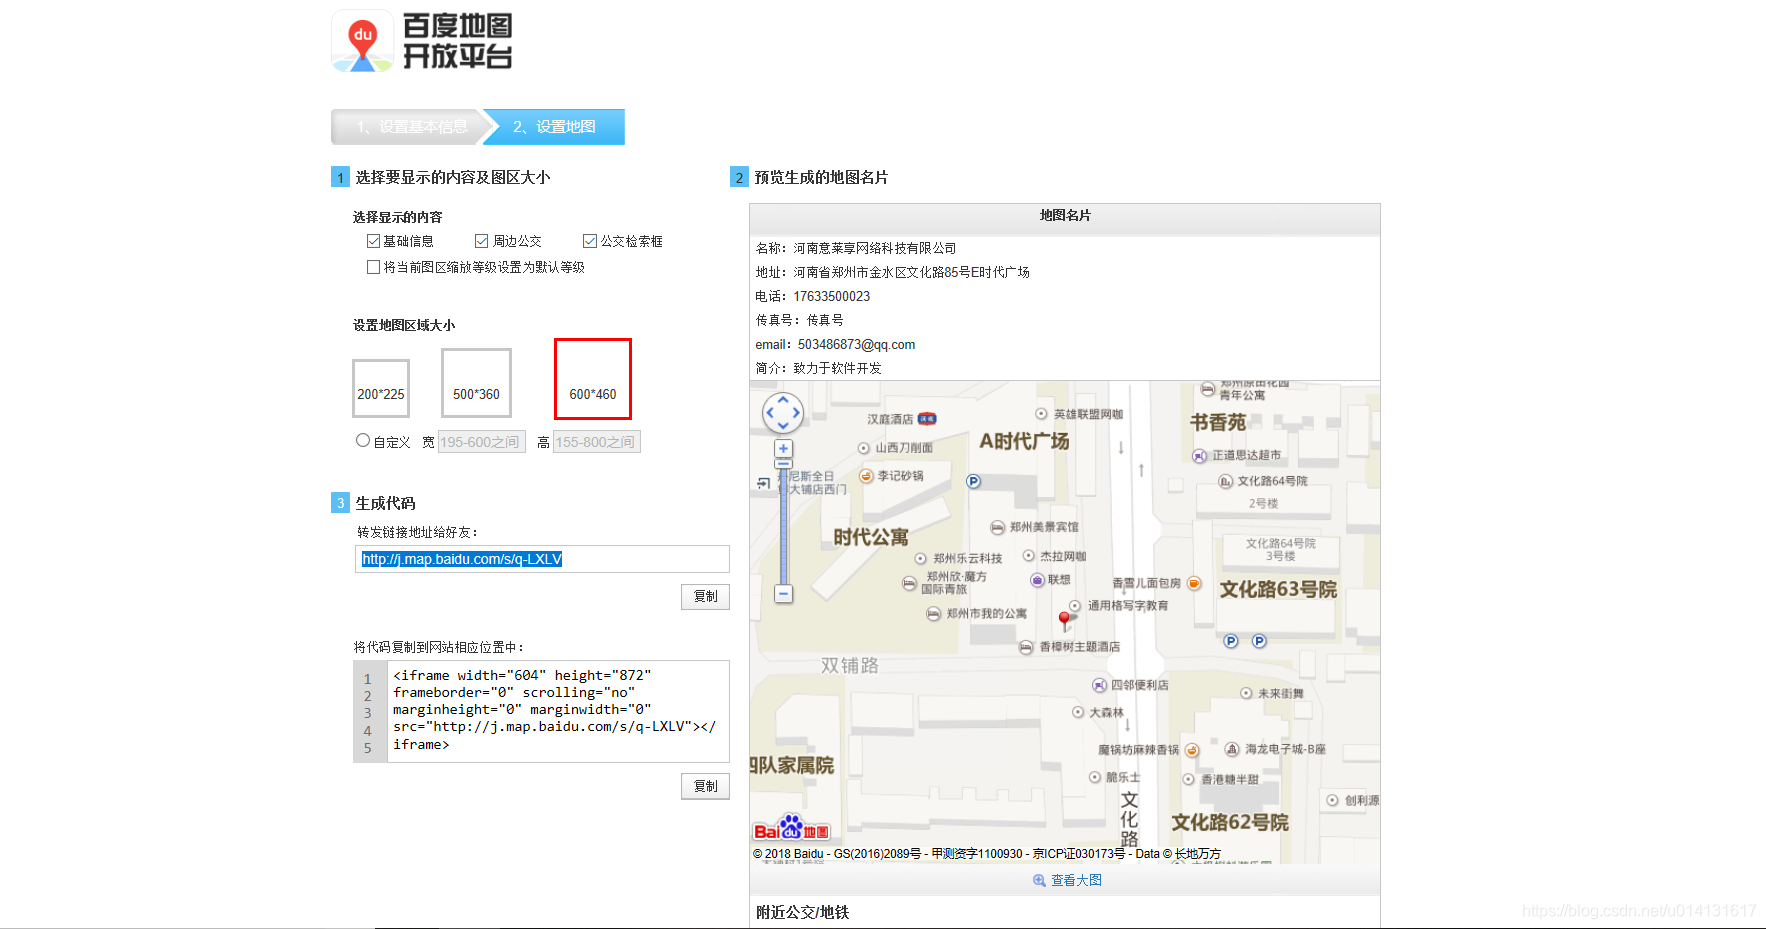Click the 书香苑 map label
Viewport: 1766px width, 929px height.
(x=1218, y=422)
